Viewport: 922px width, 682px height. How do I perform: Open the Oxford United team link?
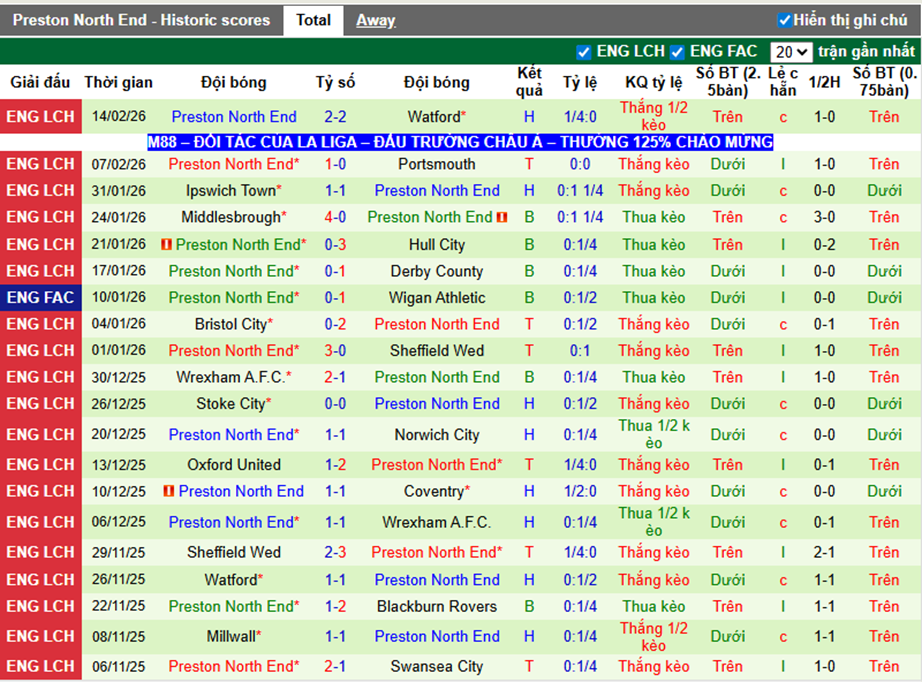point(234,464)
